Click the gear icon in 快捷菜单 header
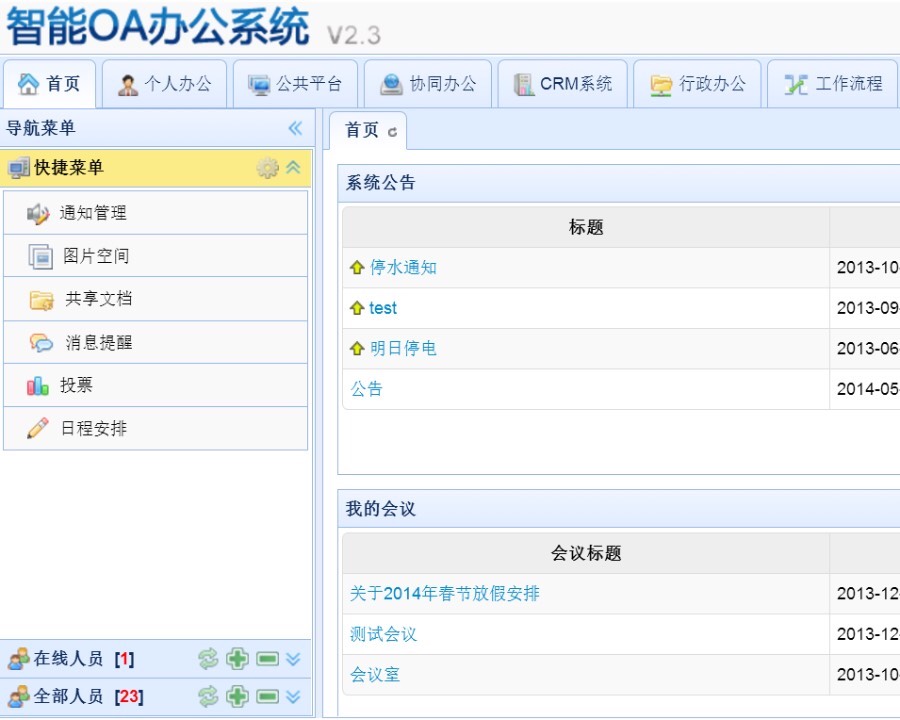900x720 pixels. 267,168
